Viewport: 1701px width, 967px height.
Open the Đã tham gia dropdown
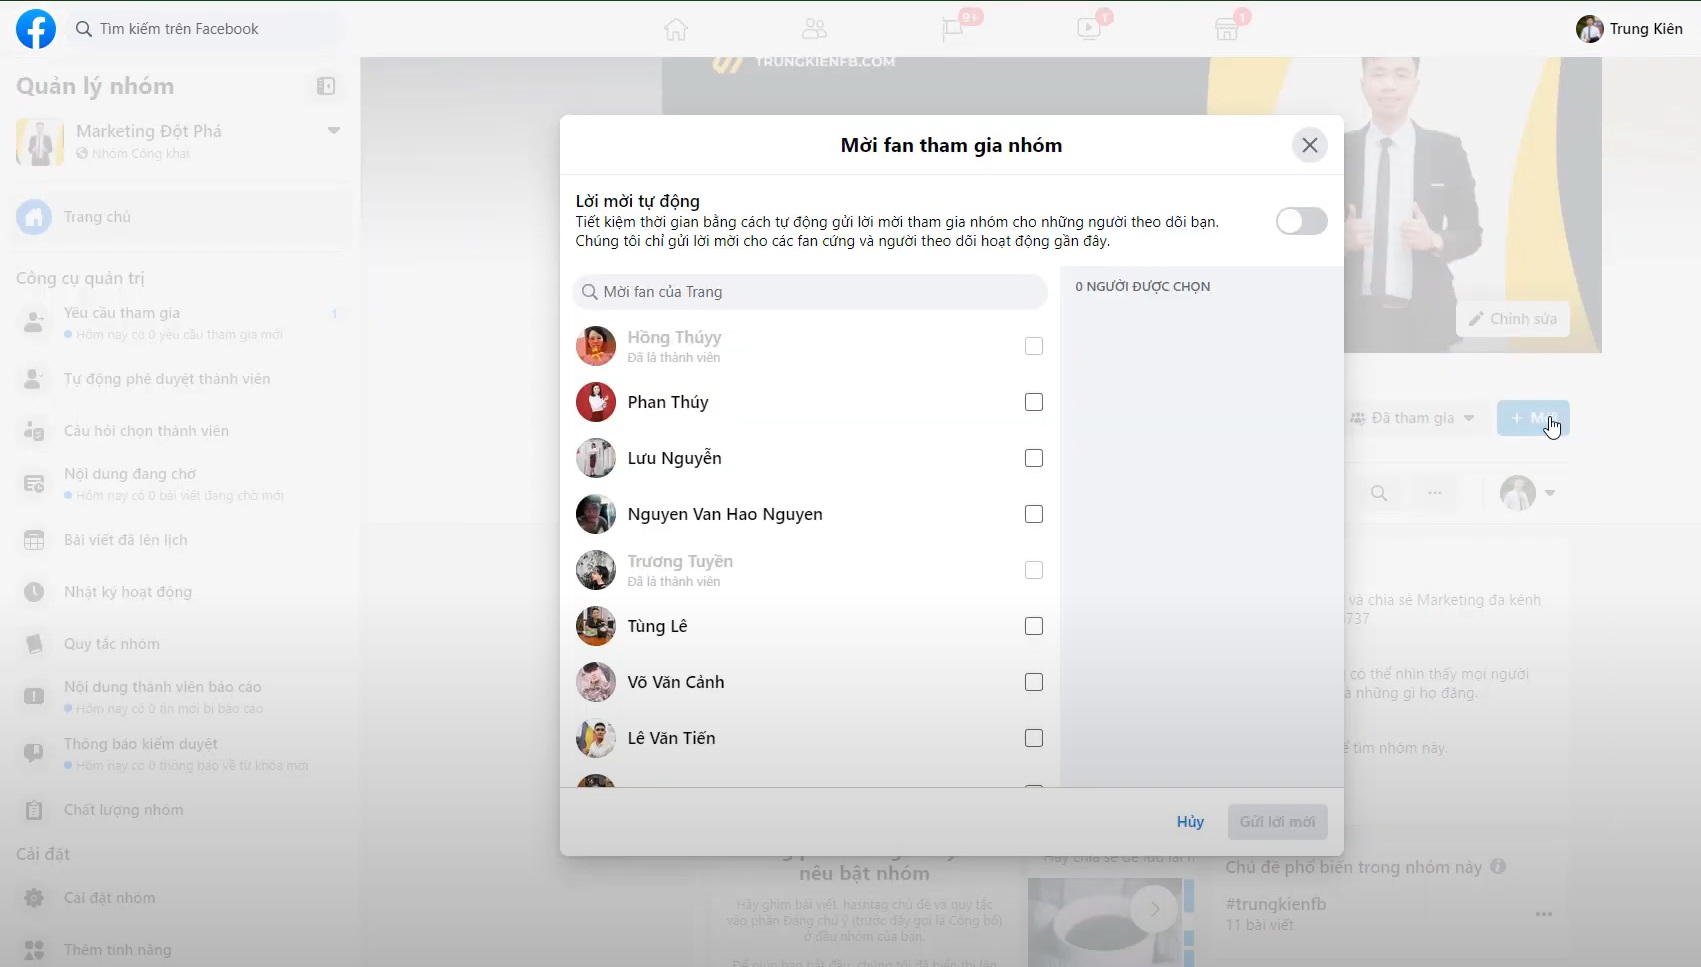[1412, 418]
